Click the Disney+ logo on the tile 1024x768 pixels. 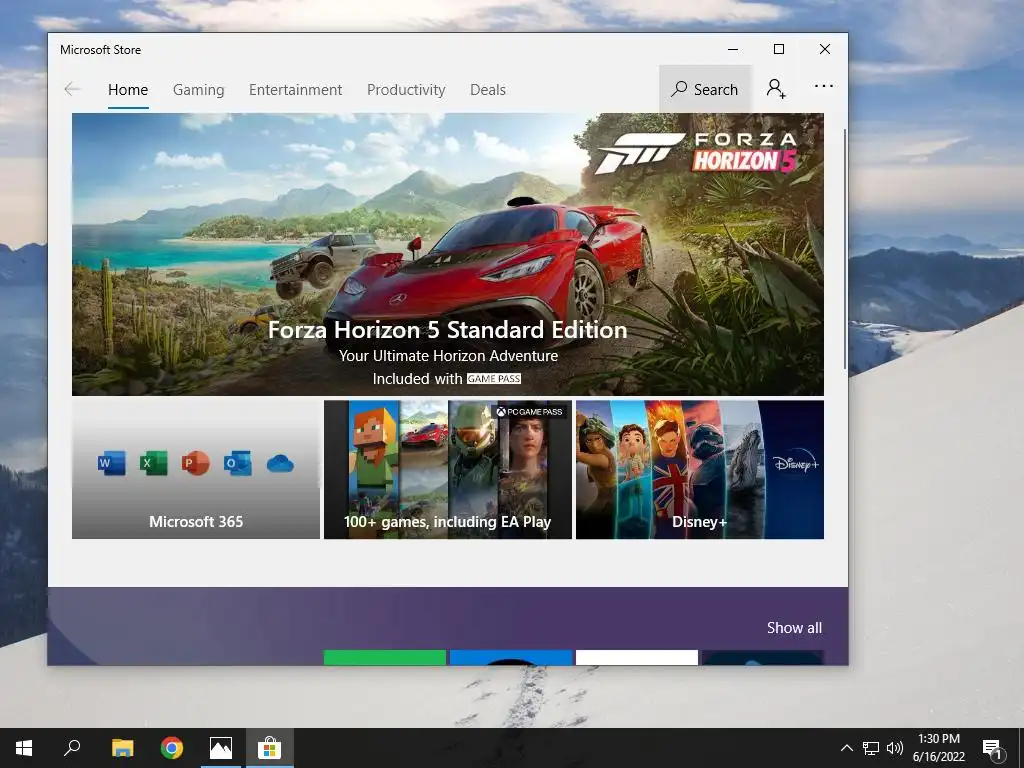795,462
